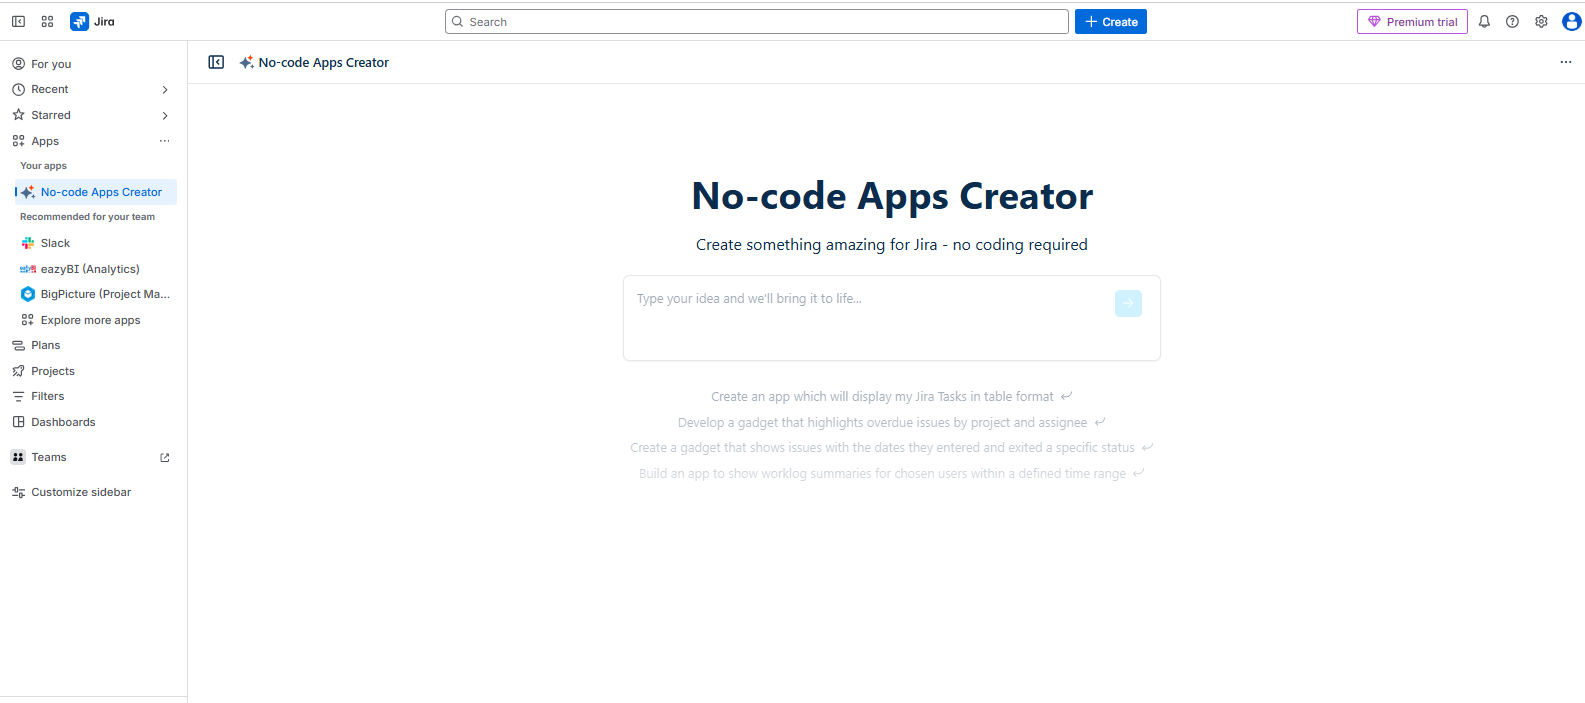1585x703 pixels.
Task: Submit idea with the arrow send button
Action: 1128,303
